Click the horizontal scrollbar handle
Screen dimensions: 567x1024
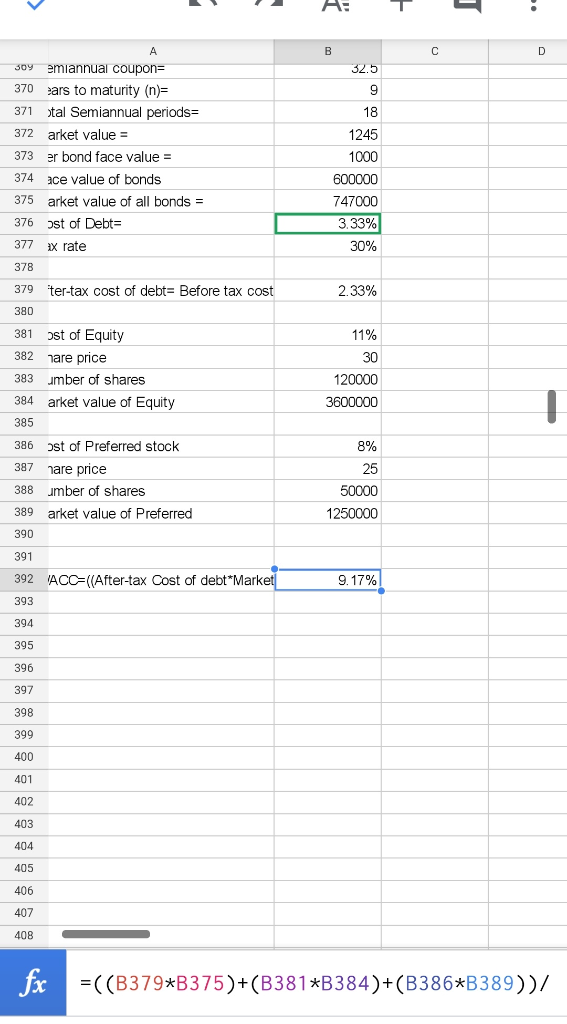(106, 934)
